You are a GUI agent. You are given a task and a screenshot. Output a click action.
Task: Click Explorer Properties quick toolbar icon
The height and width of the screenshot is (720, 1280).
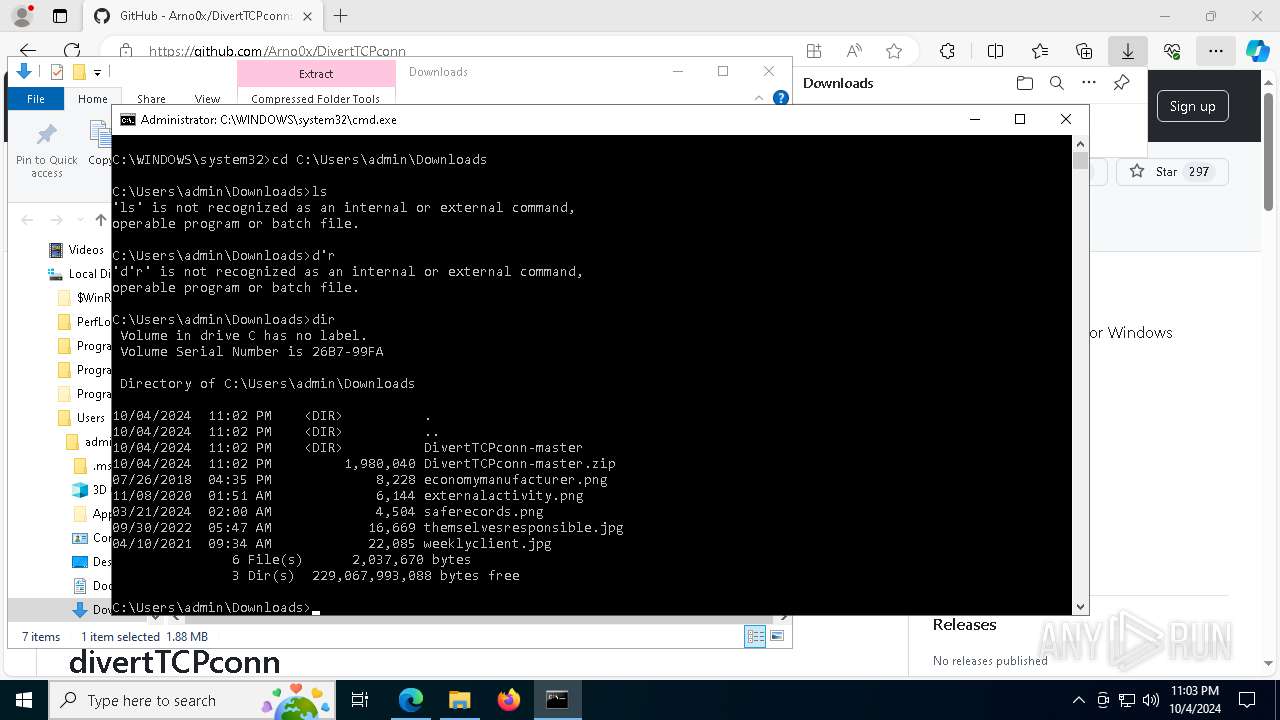pos(57,72)
